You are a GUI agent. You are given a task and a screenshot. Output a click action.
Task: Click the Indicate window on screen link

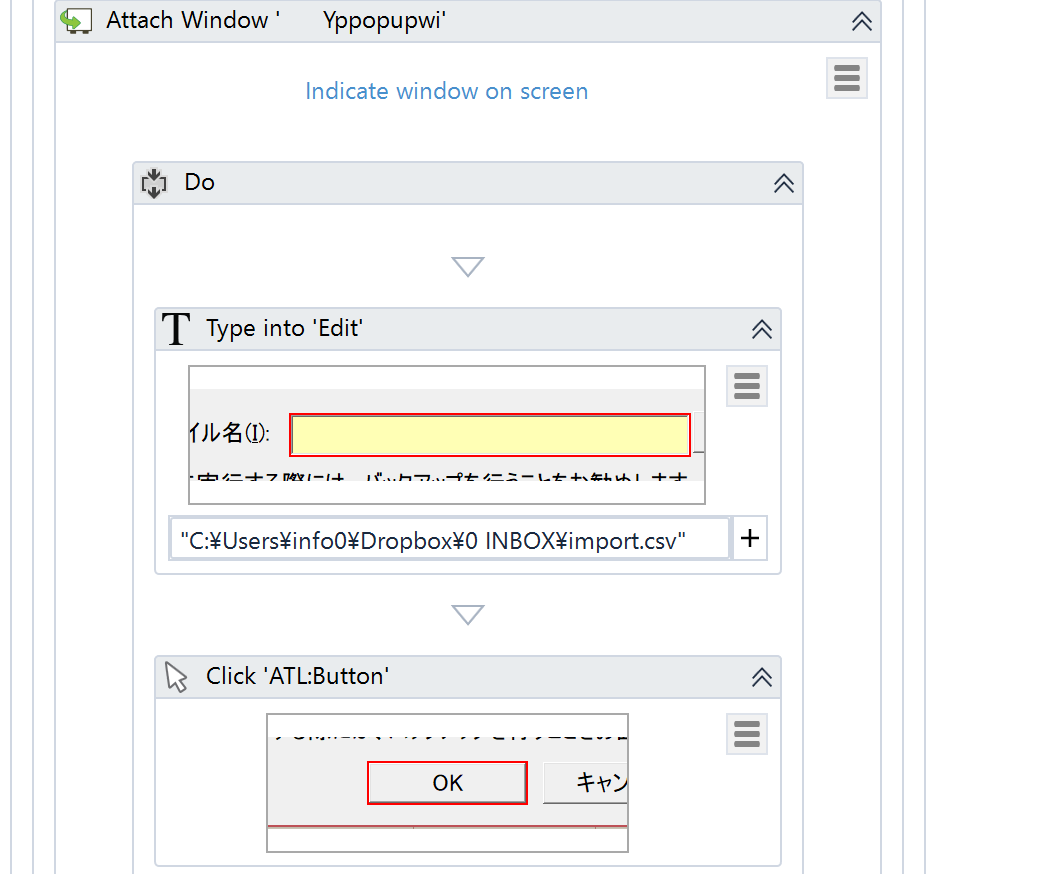[x=446, y=91]
